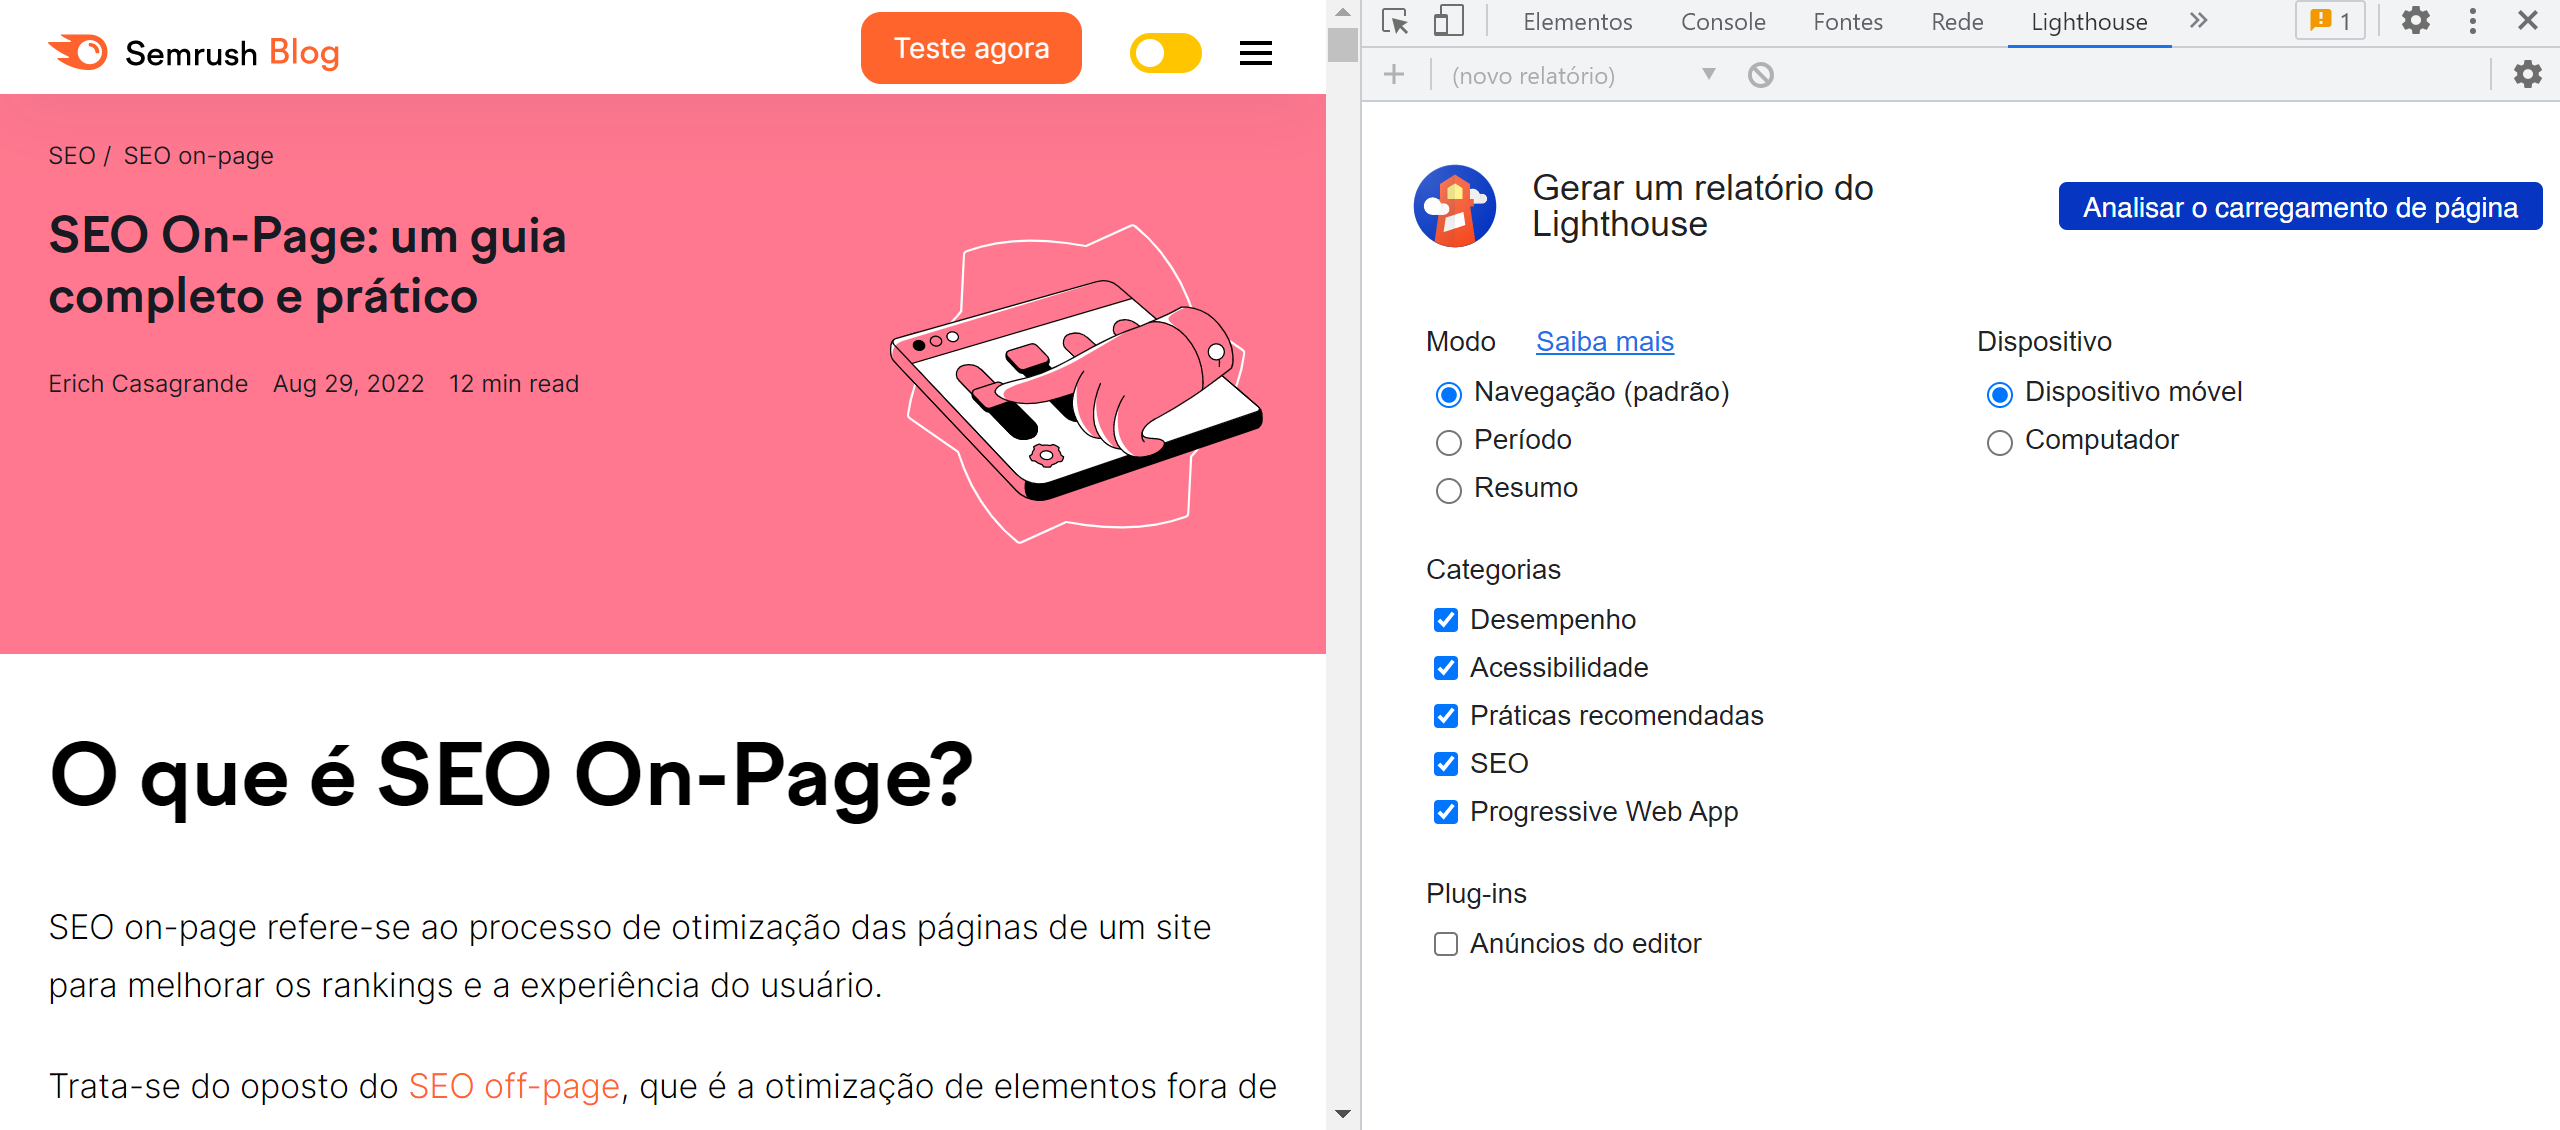
Task: Click the Lighthouse panel settings gear
Action: (2529, 74)
